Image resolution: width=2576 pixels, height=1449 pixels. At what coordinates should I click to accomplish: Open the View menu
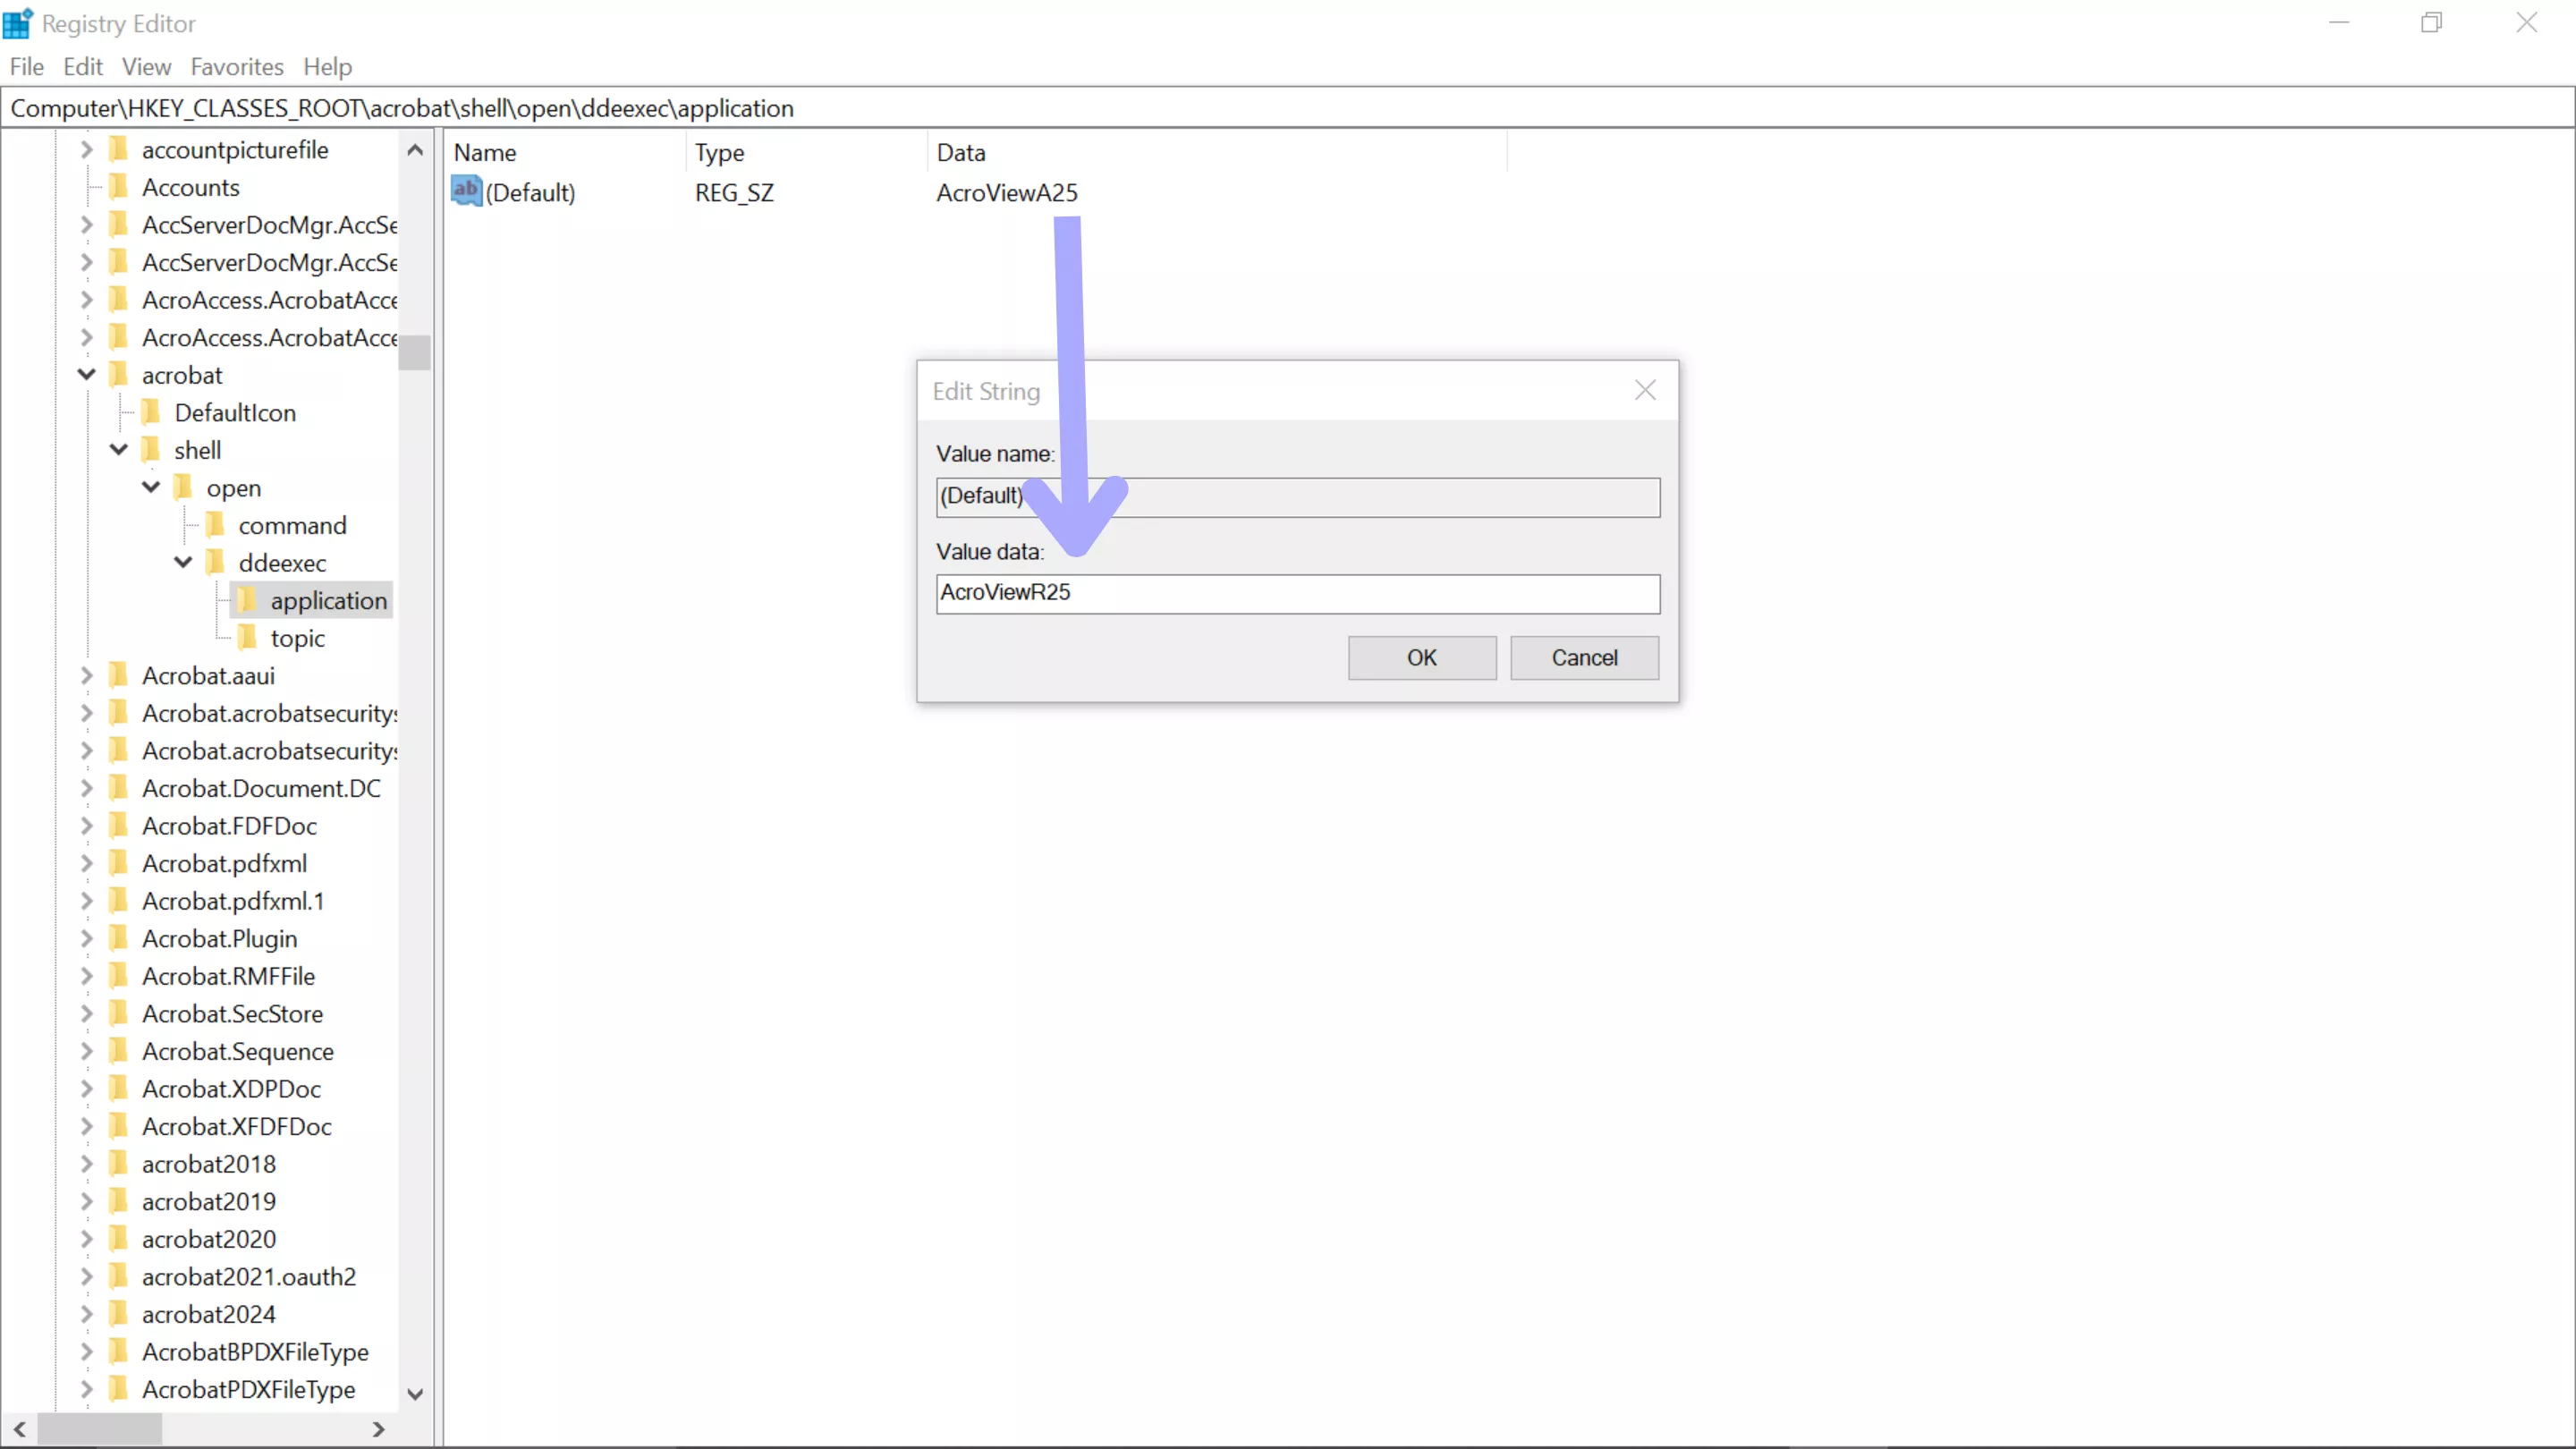point(146,66)
